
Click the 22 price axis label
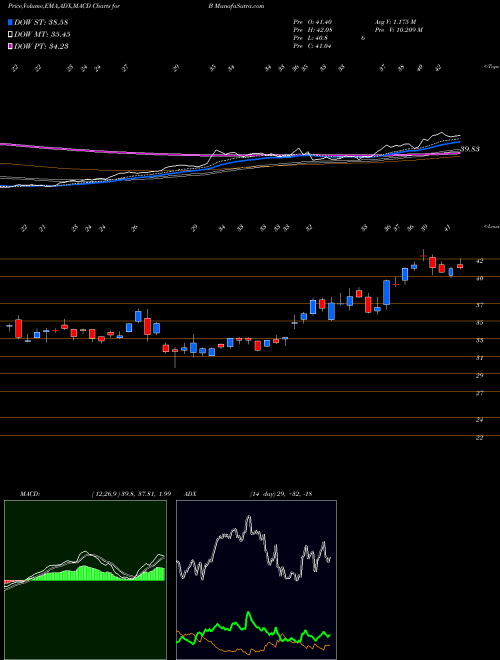click(479, 438)
